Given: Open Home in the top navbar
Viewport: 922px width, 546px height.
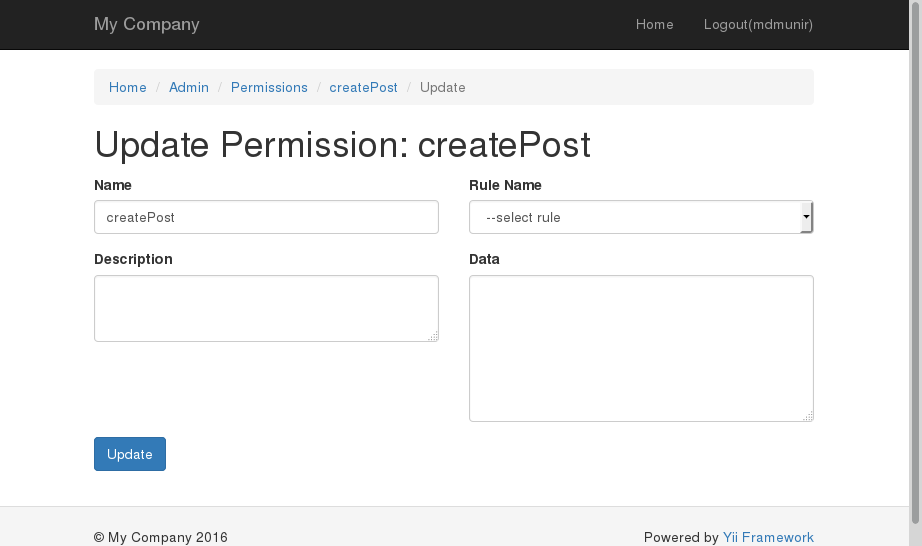Looking at the screenshot, I should [x=654, y=24].
